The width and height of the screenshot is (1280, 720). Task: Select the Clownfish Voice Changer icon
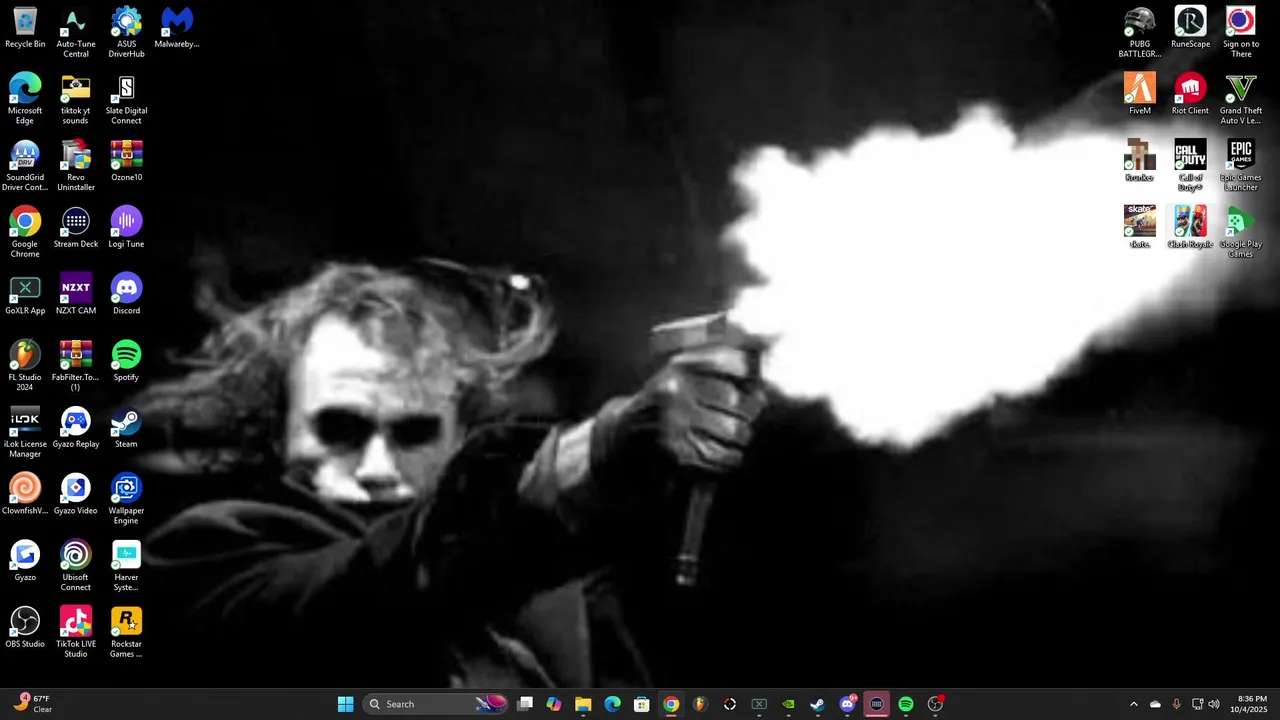click(25, 495)
